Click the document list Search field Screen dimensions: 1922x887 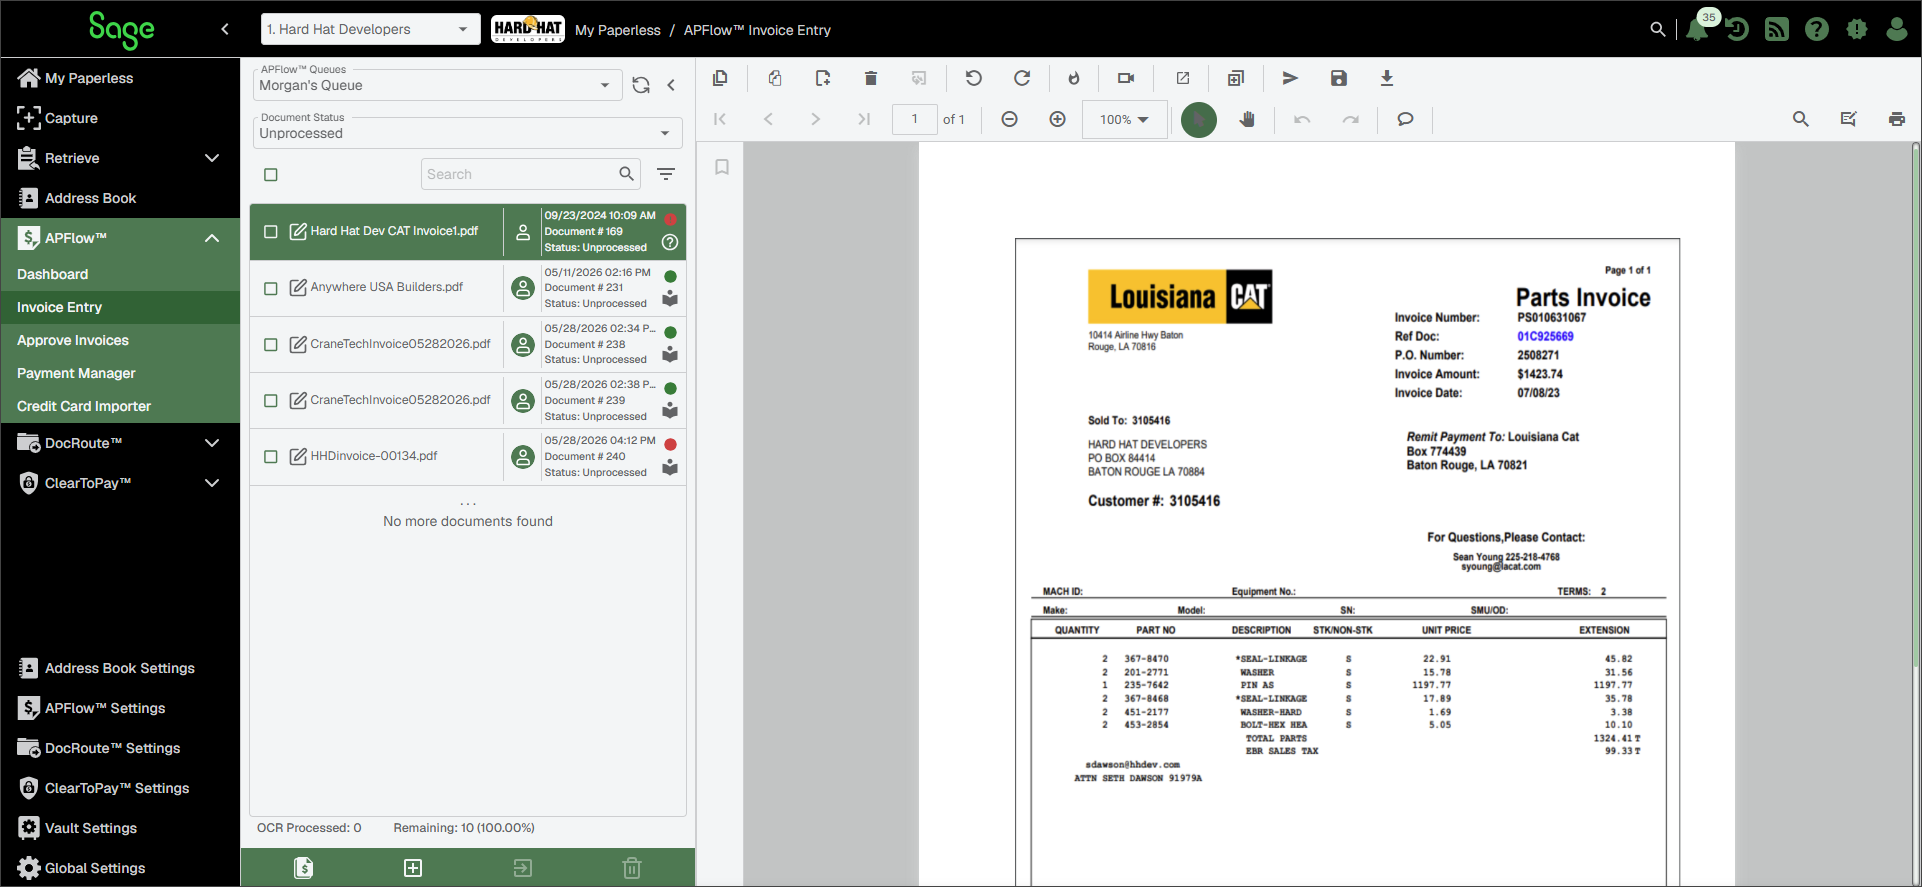531,174
